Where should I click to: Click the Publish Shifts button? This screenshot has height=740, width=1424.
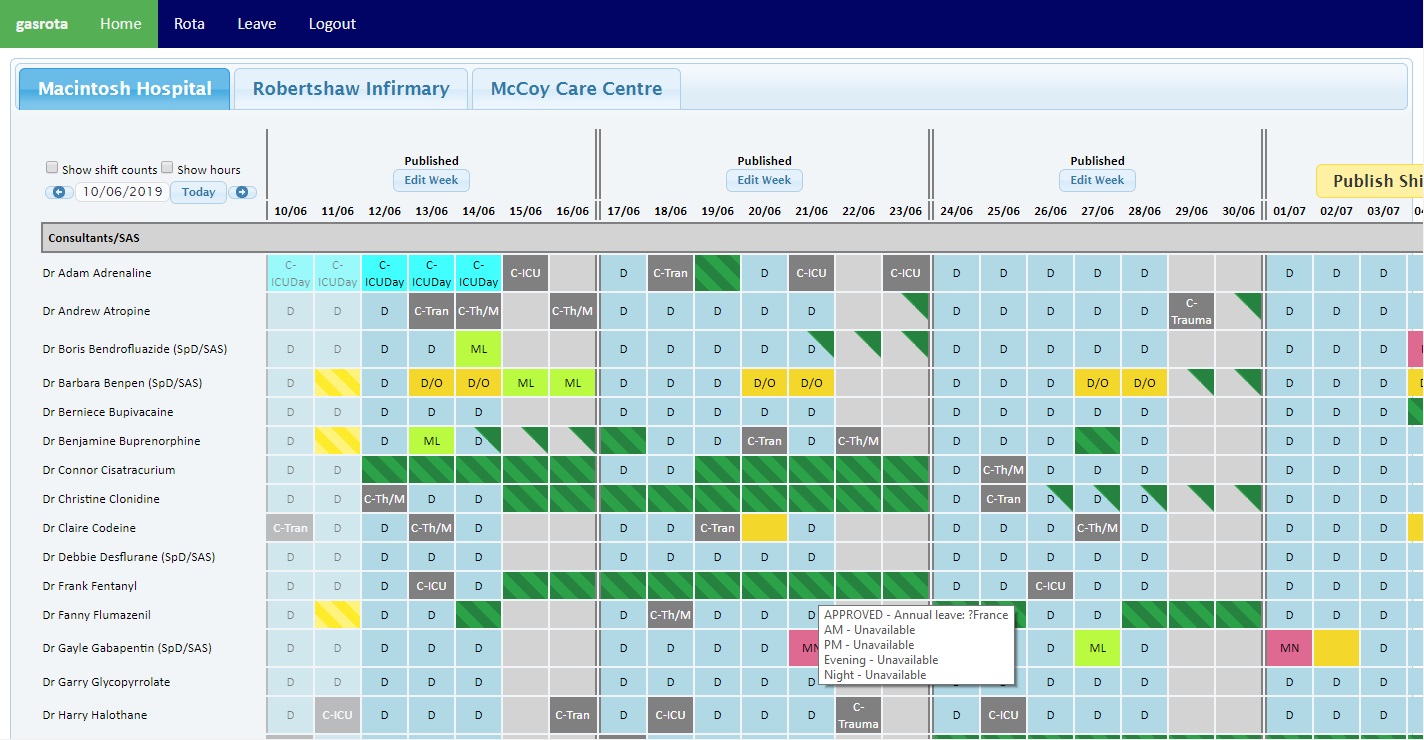[x=1372, y=181]
